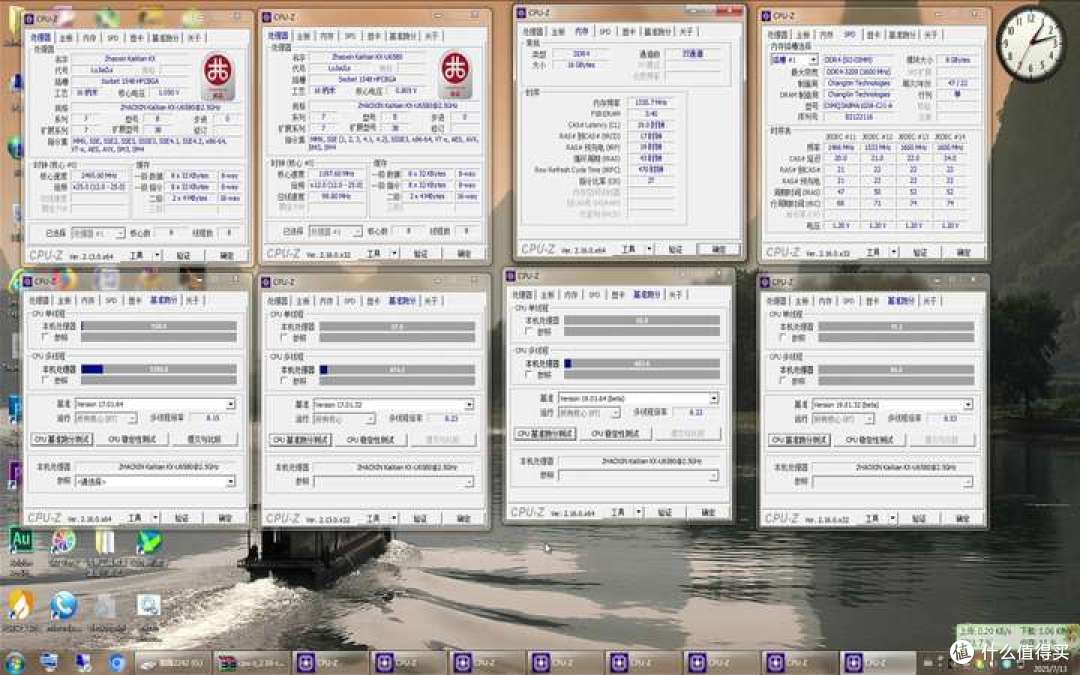Tick single-thread Reference checkbox in Version 17.01.32 window

(x=284, y=338)
